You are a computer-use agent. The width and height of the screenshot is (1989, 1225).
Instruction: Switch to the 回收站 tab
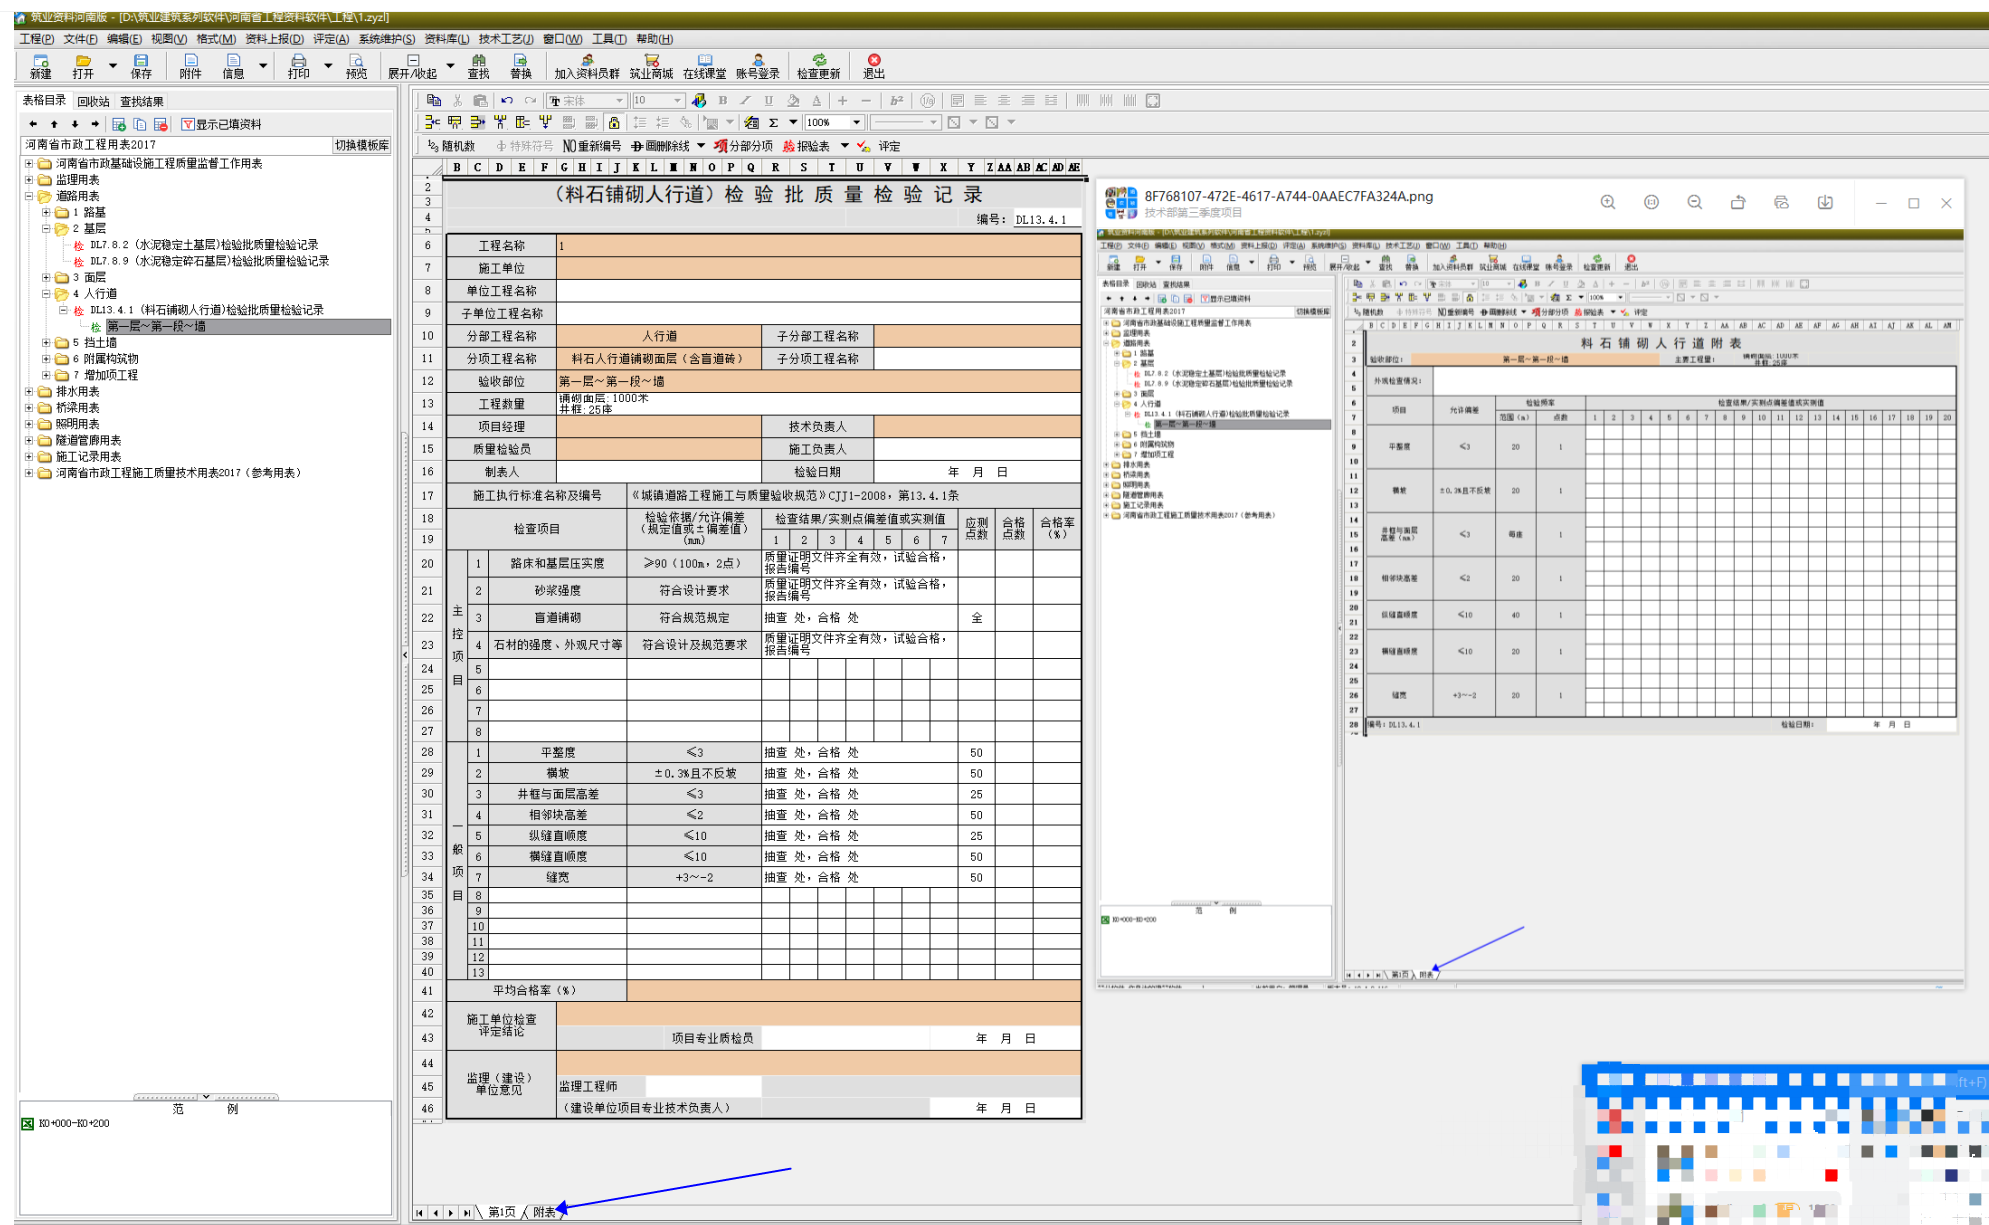point(94,101)
